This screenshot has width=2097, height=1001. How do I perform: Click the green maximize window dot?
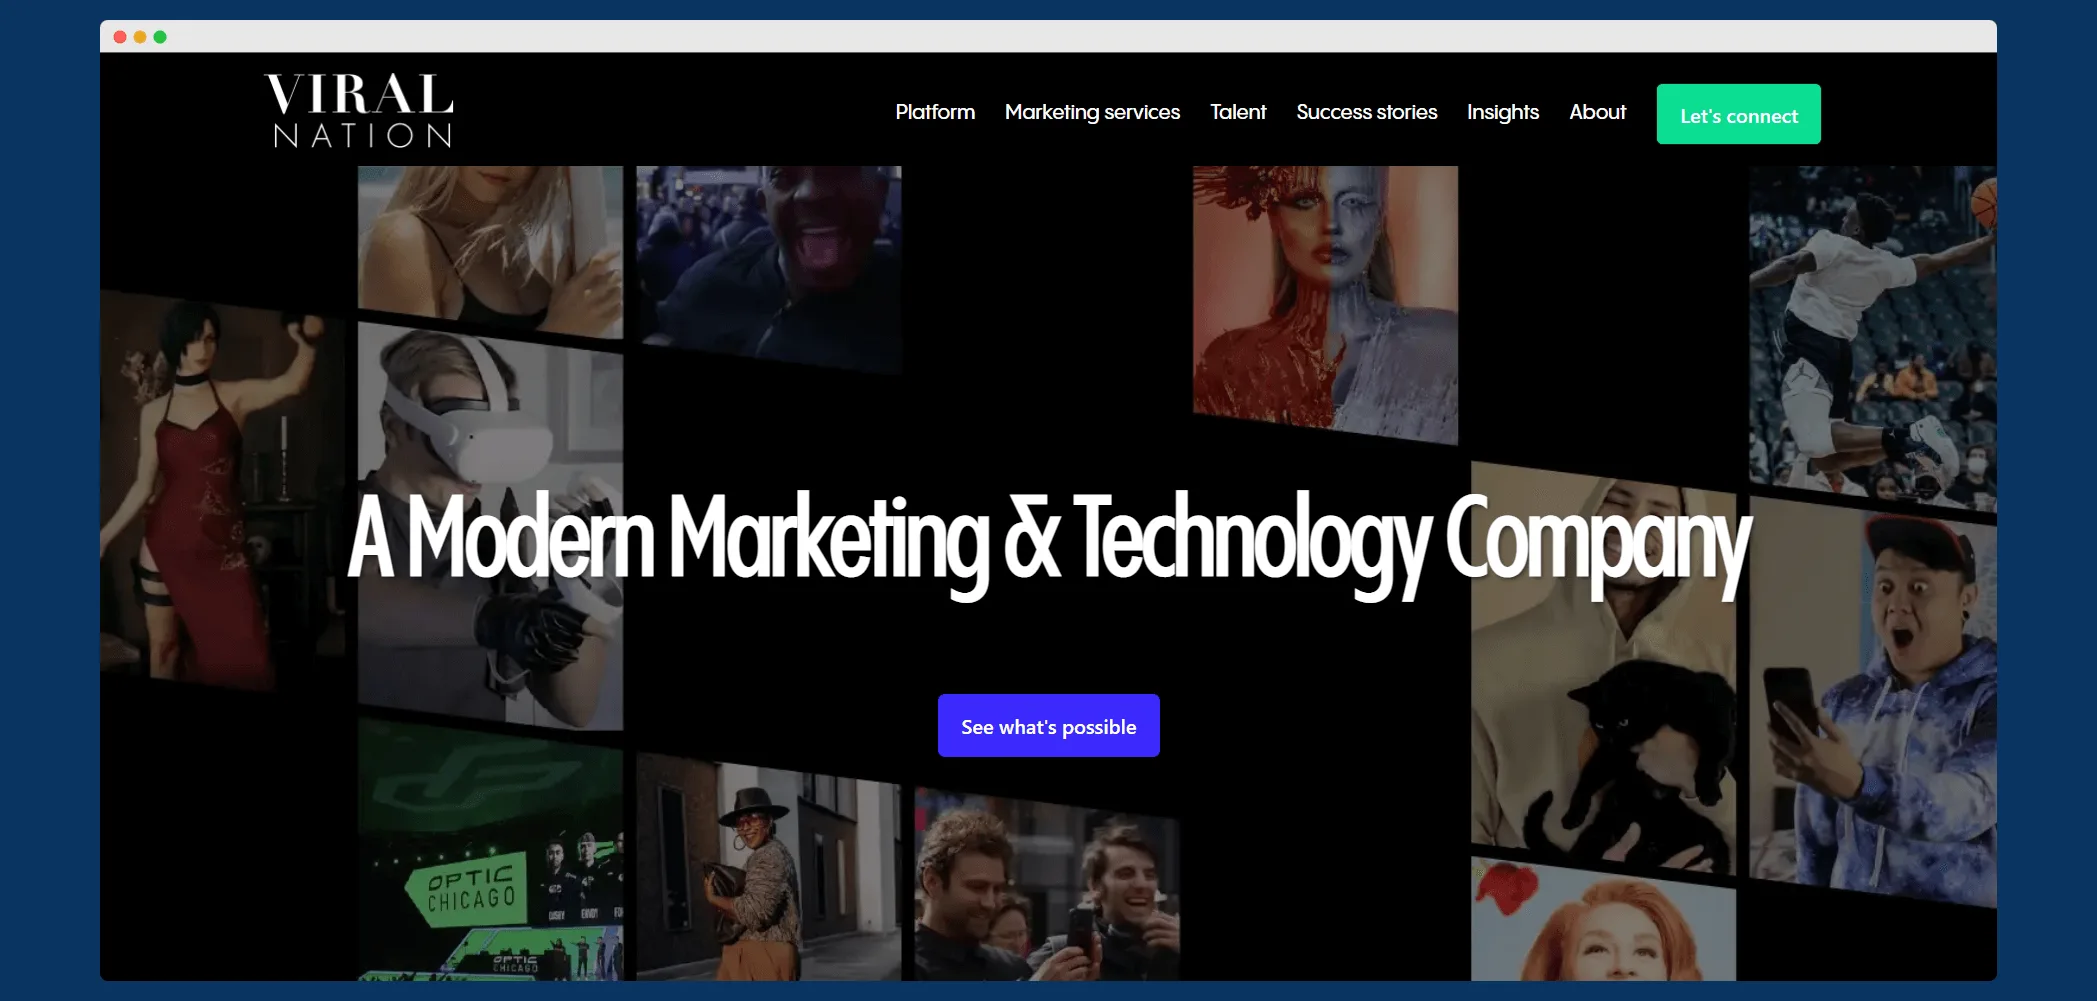(160, 37)
